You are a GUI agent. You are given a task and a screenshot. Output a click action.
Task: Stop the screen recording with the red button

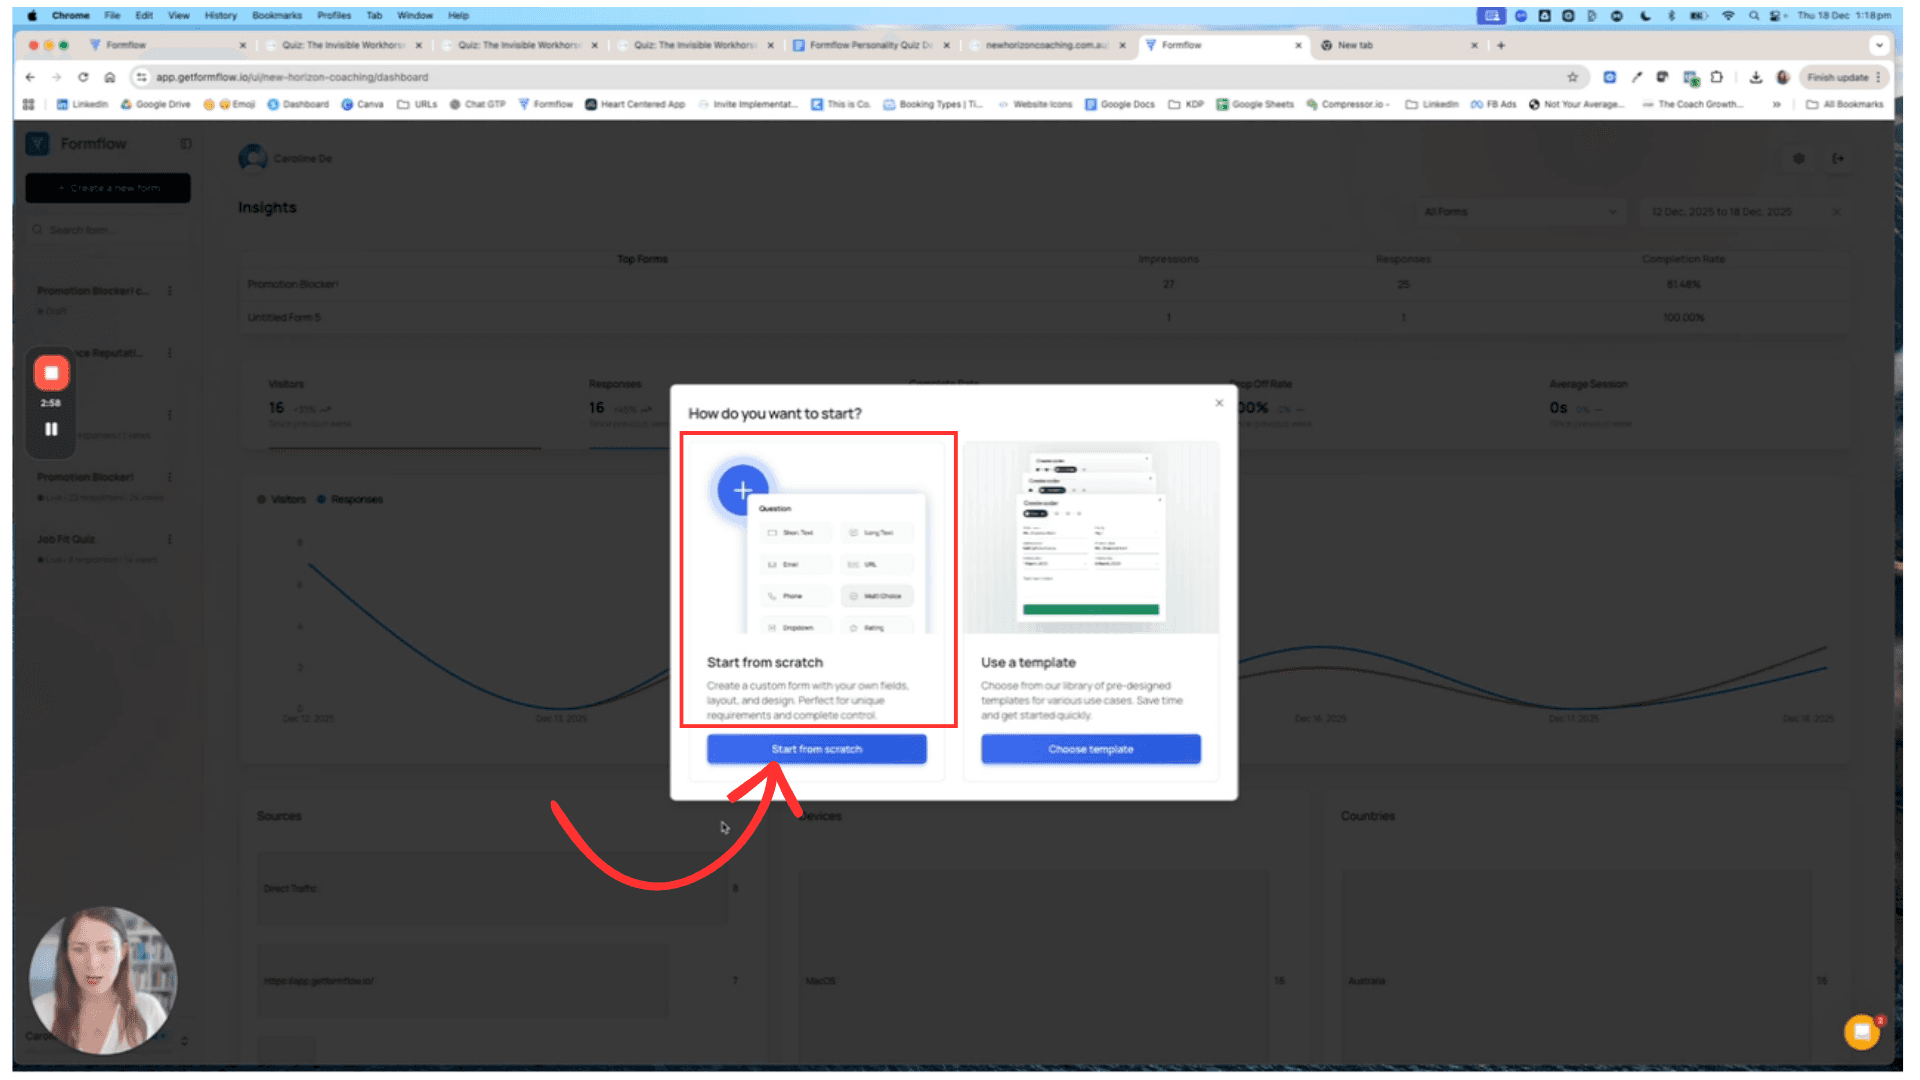tap(51, 373)
